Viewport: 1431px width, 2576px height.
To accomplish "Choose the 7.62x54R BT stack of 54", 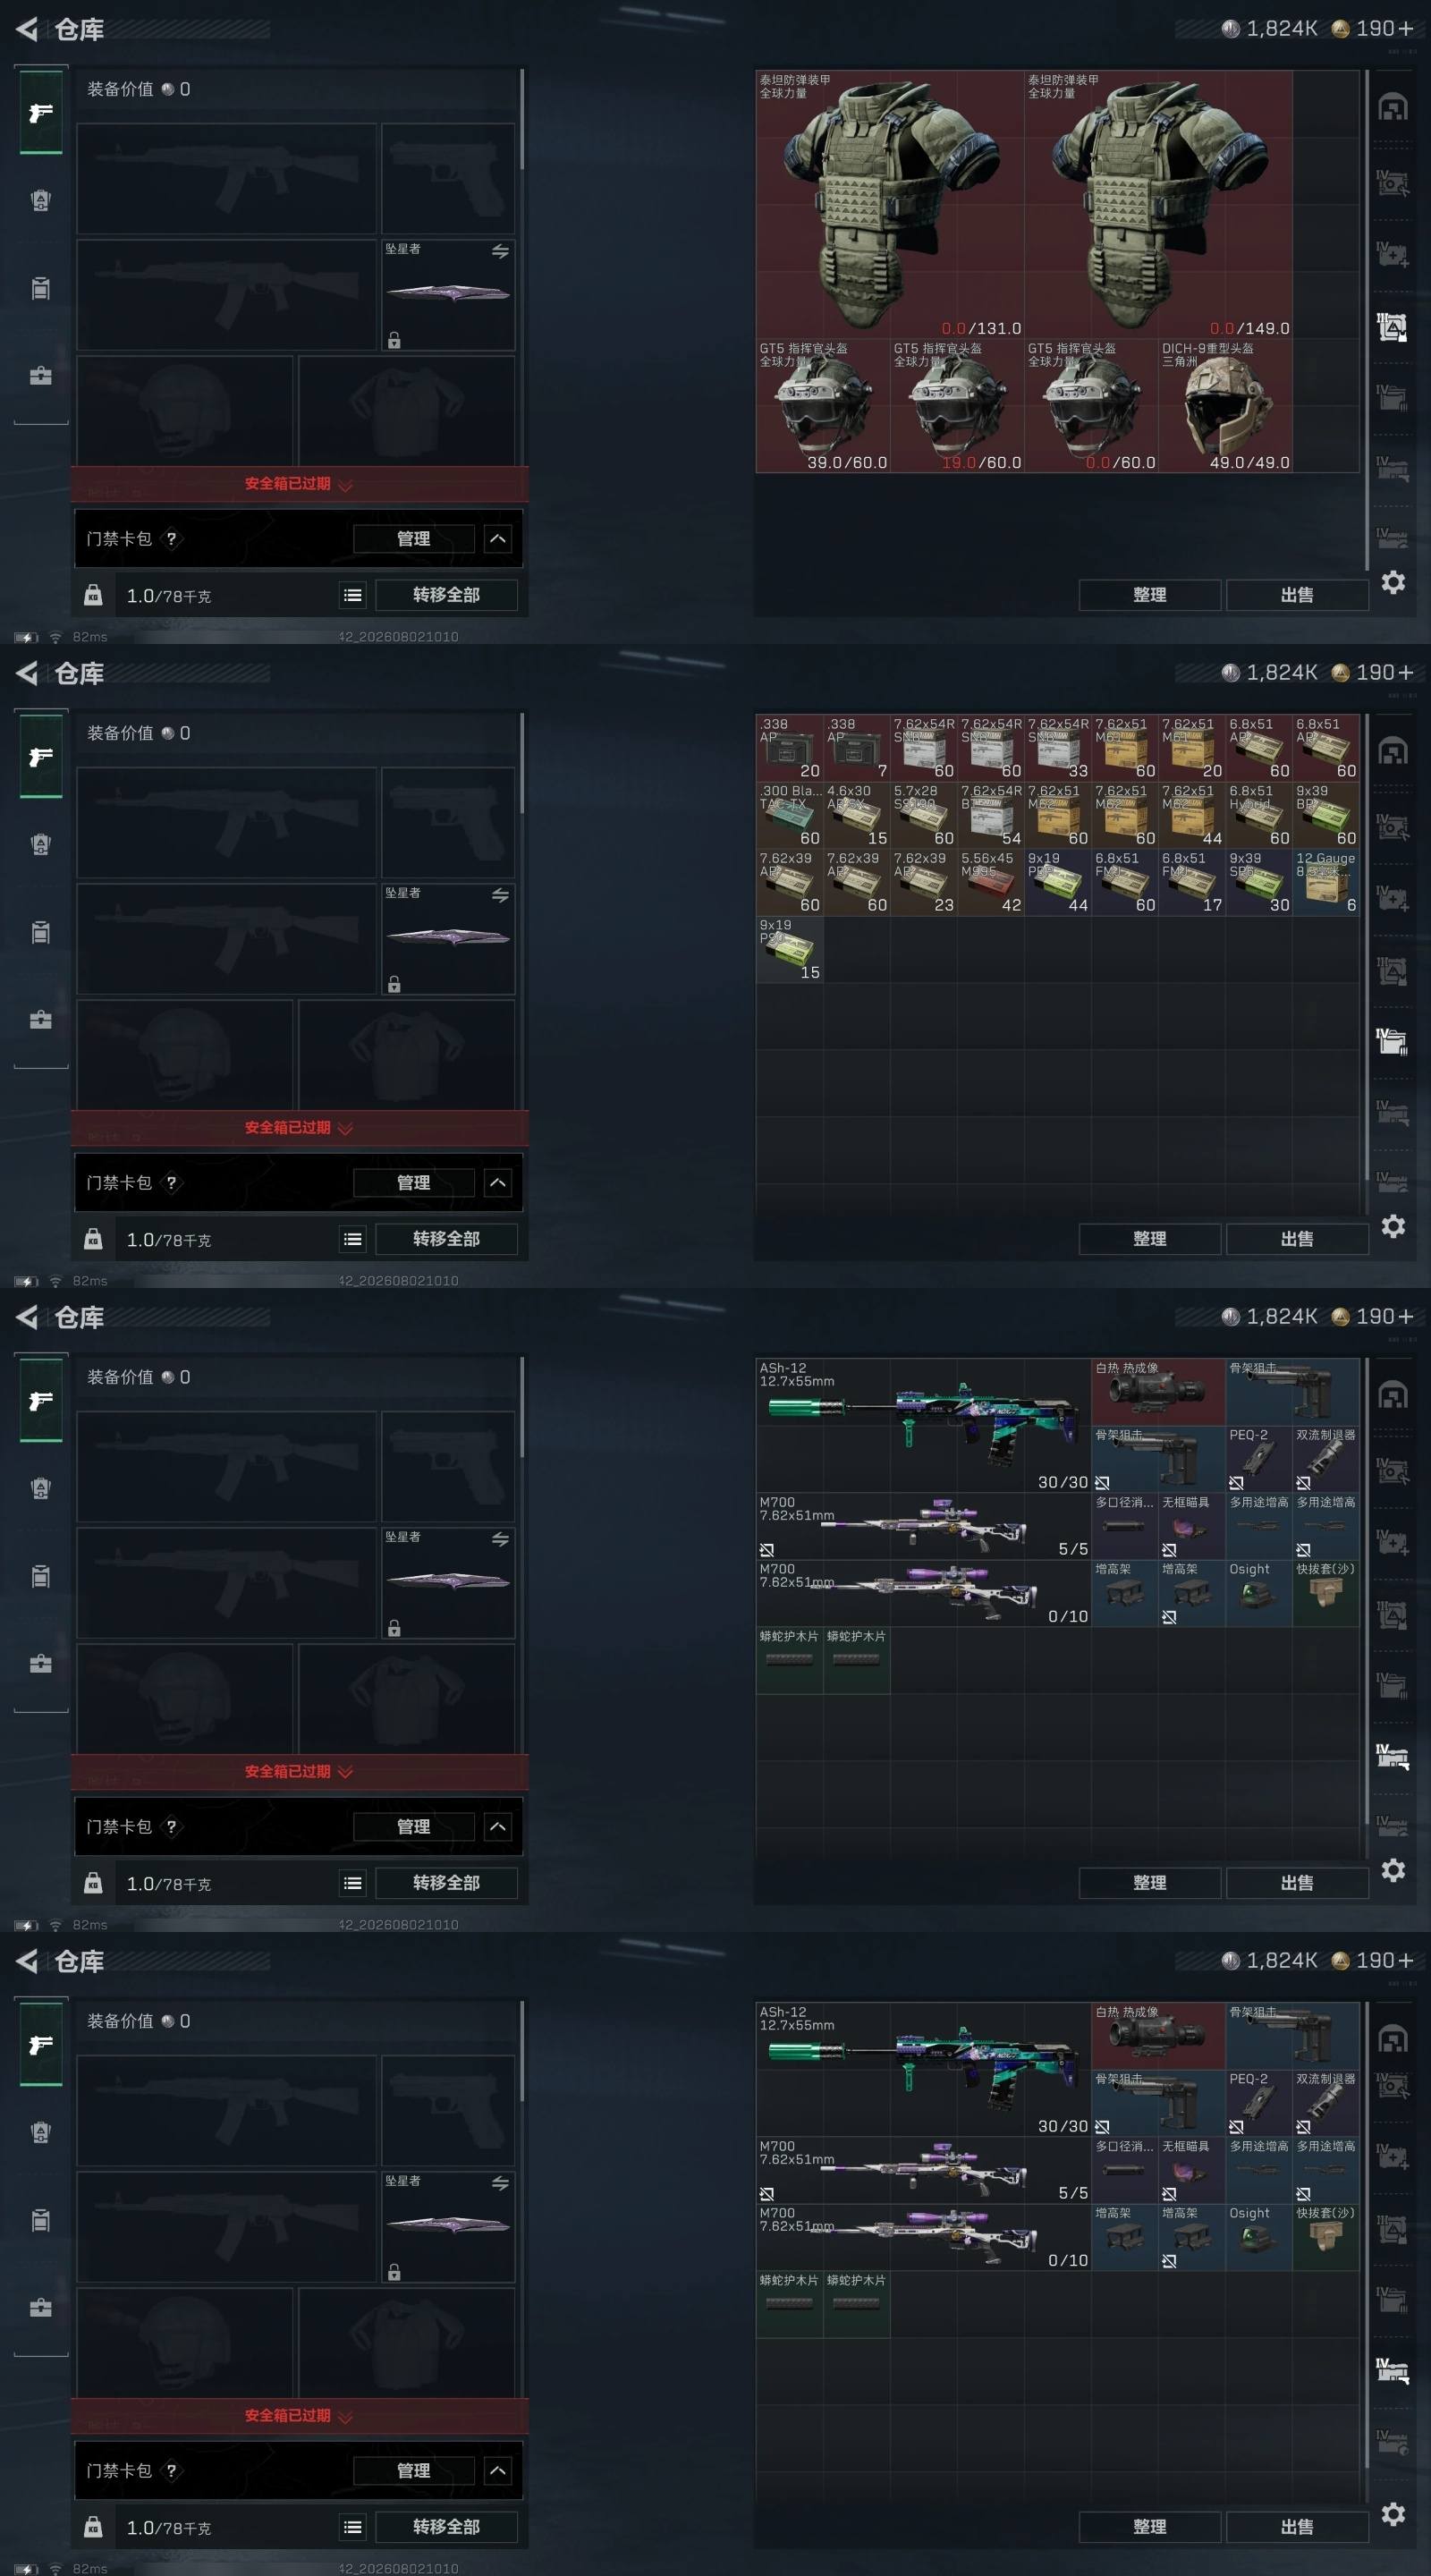I will click(991, 815).
